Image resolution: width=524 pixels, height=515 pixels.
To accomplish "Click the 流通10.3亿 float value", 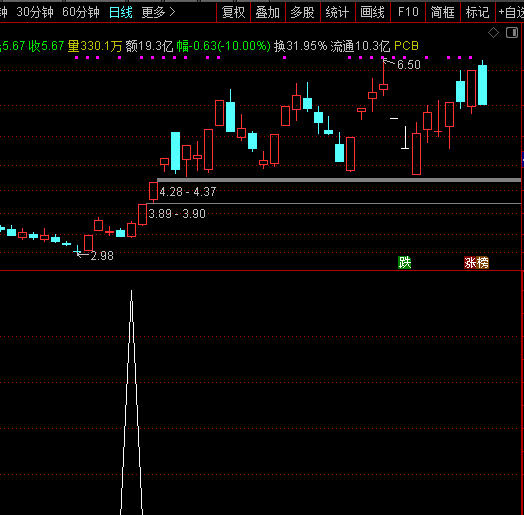I will [x=360, y=46].
